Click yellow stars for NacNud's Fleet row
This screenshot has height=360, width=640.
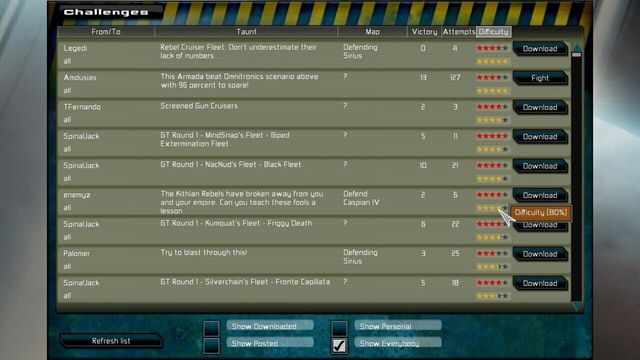tap(492, 179)
